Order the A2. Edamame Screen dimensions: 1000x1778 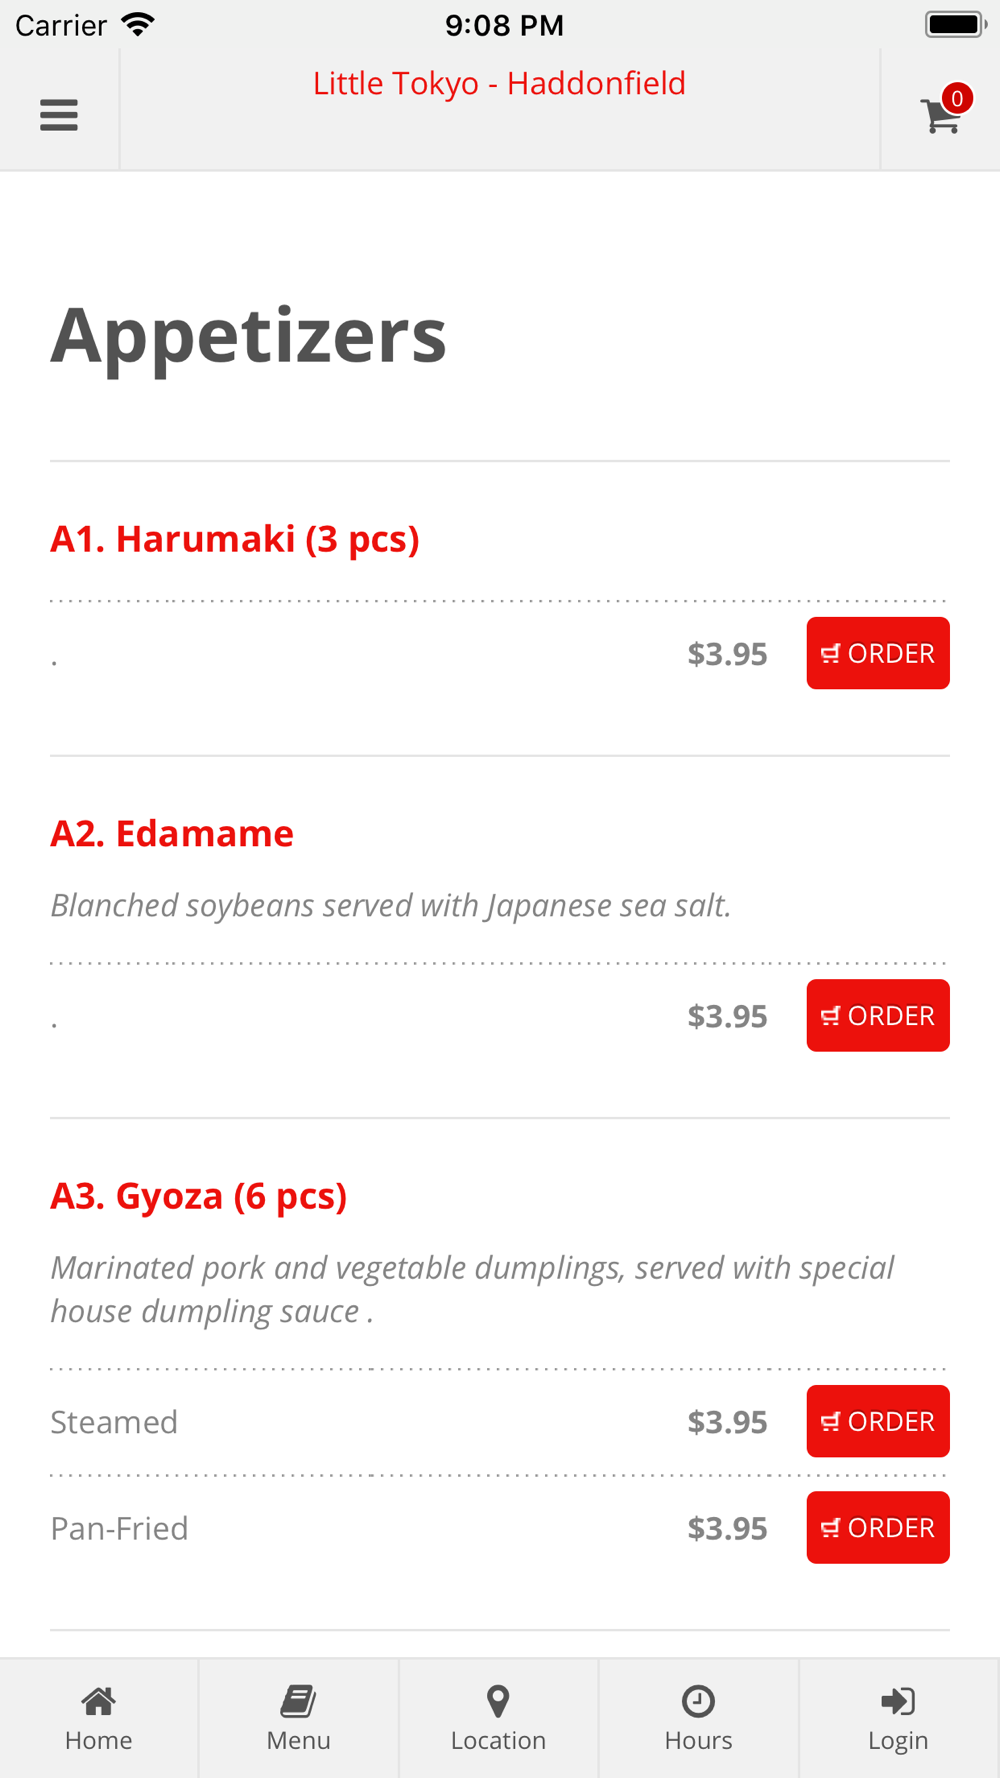[877, 1015]
